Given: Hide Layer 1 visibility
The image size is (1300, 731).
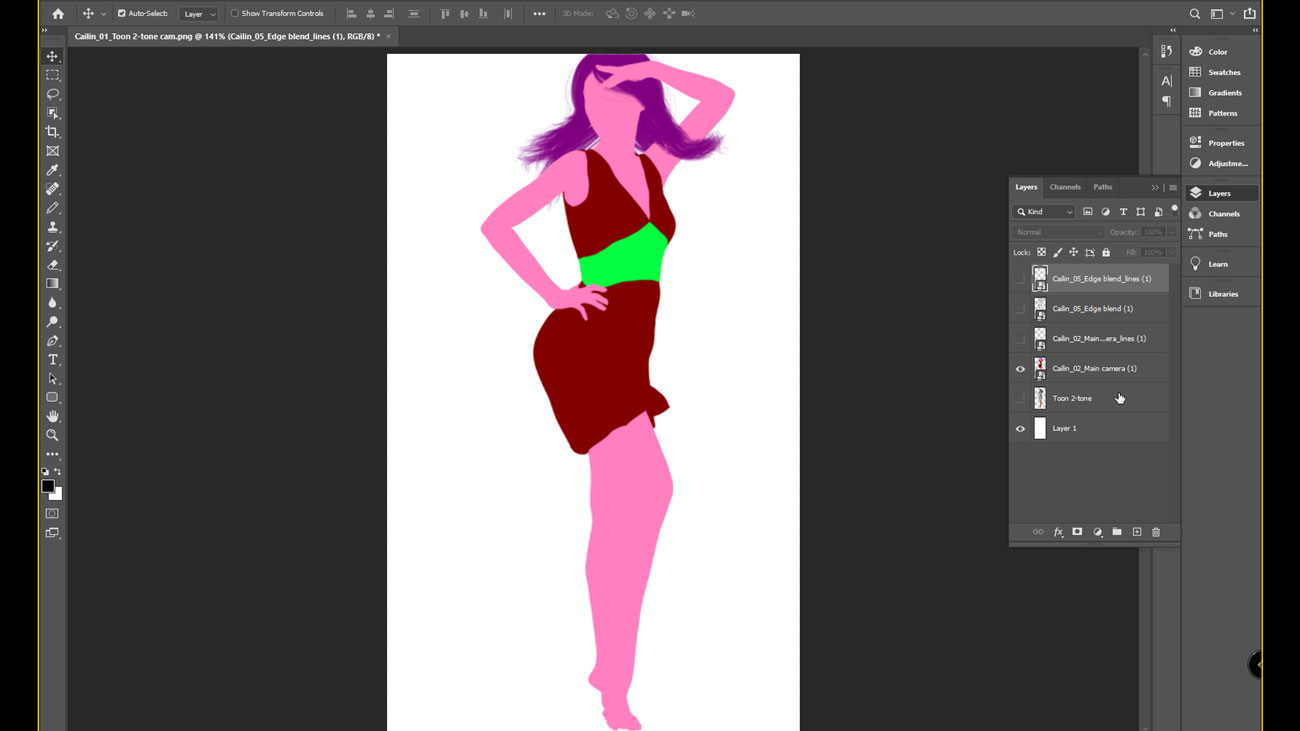Looking at the screenshot, I should pos(1020,428).
